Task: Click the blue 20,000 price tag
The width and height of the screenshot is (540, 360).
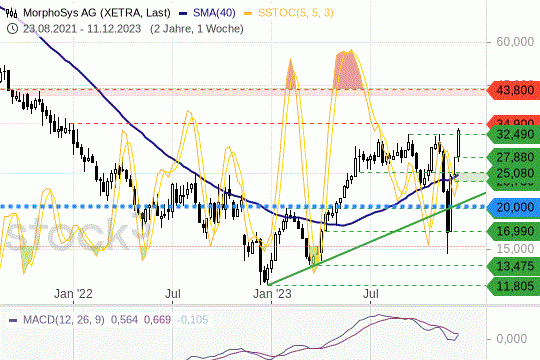Action: pos(513,207)
